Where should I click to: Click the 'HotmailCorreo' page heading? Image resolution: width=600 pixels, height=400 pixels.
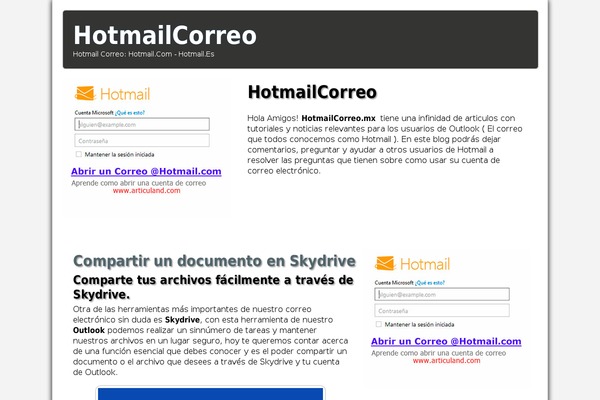(x=312, y=92)
